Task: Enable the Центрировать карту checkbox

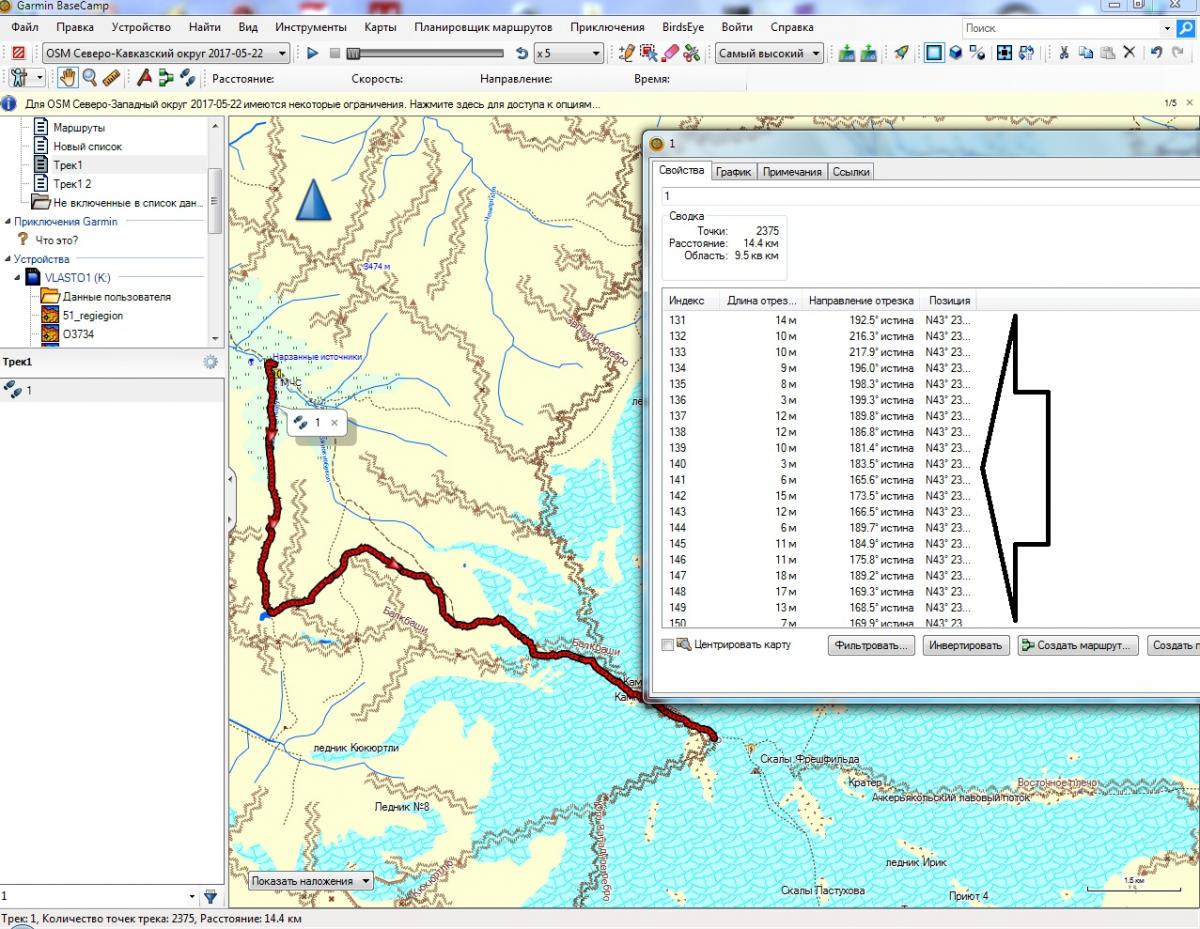Action: 668,645
